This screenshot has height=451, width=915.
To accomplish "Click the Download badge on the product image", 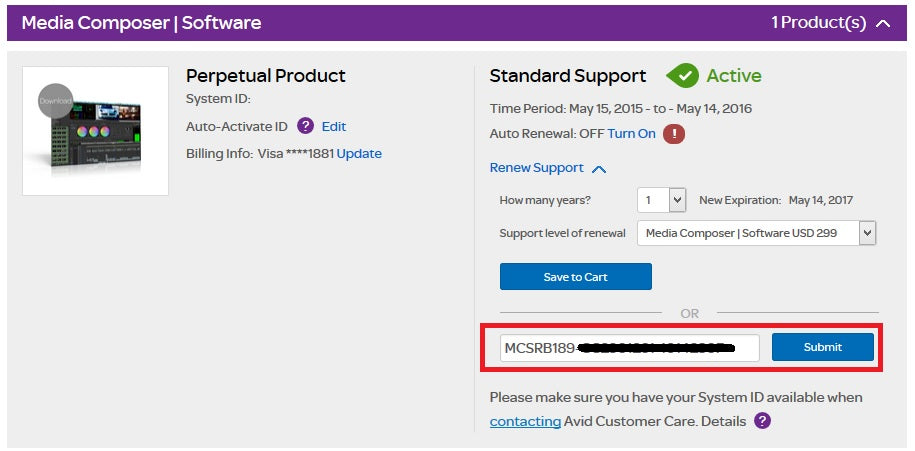I will 55,101.
